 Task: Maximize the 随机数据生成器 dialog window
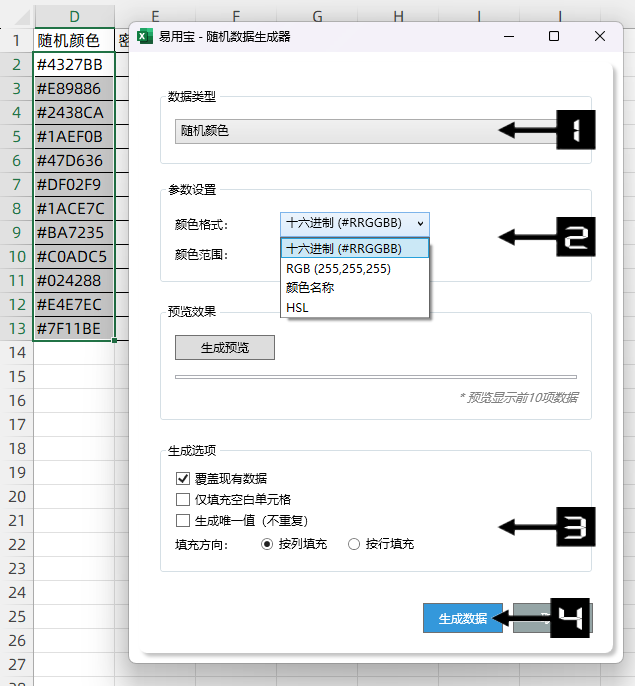coord(554,36)
